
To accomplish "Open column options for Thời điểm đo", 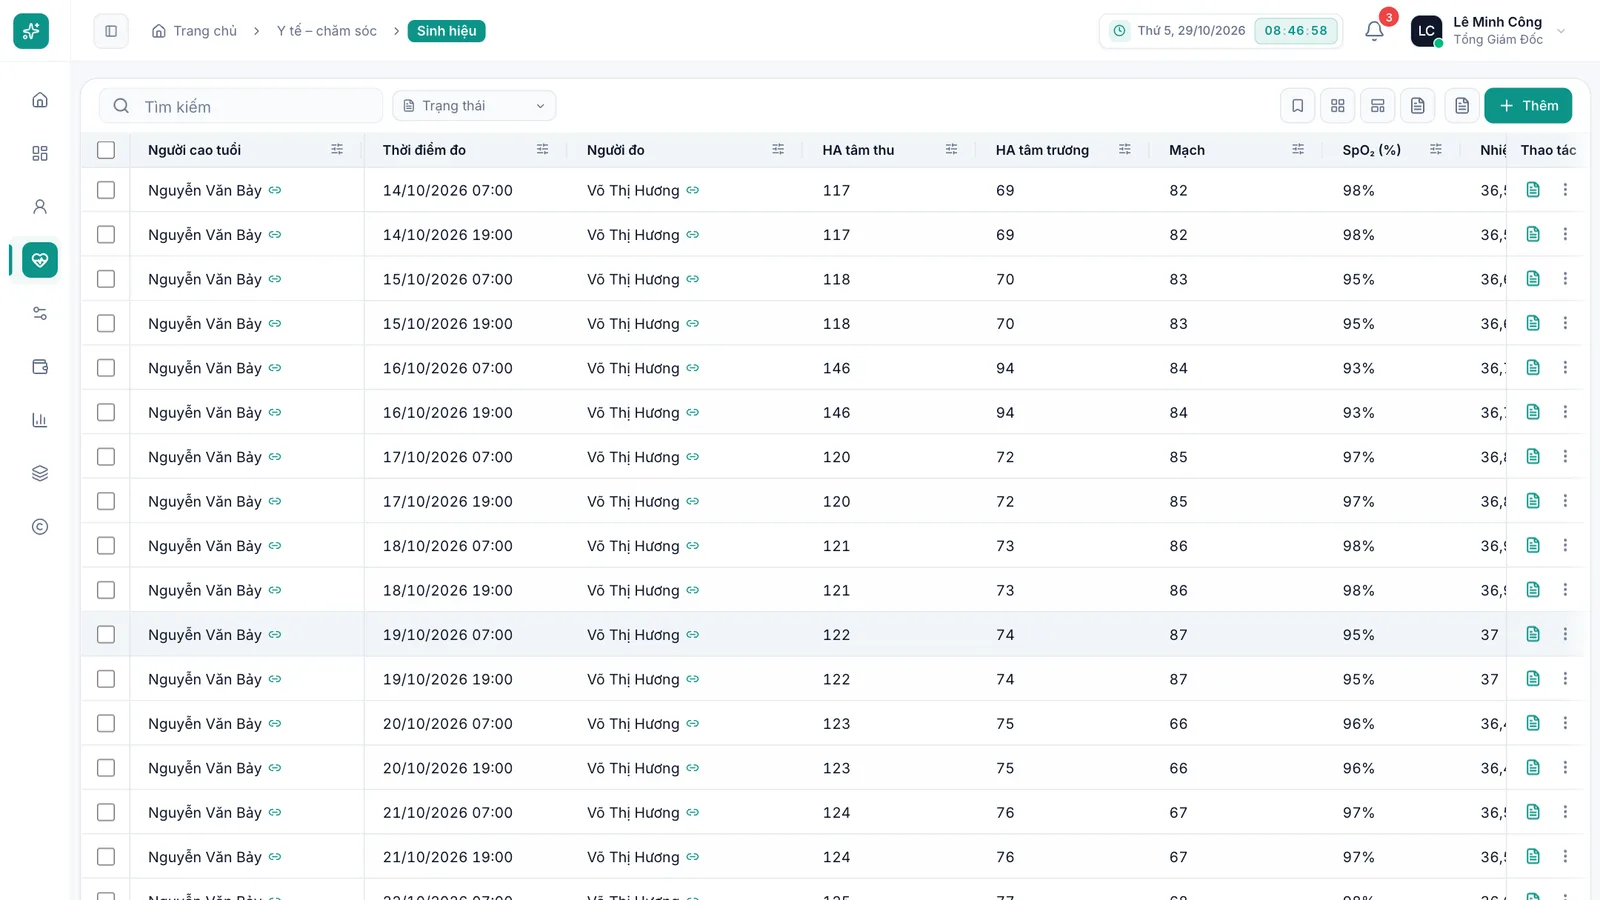I will pyautogui.click(x=542, y=149).
